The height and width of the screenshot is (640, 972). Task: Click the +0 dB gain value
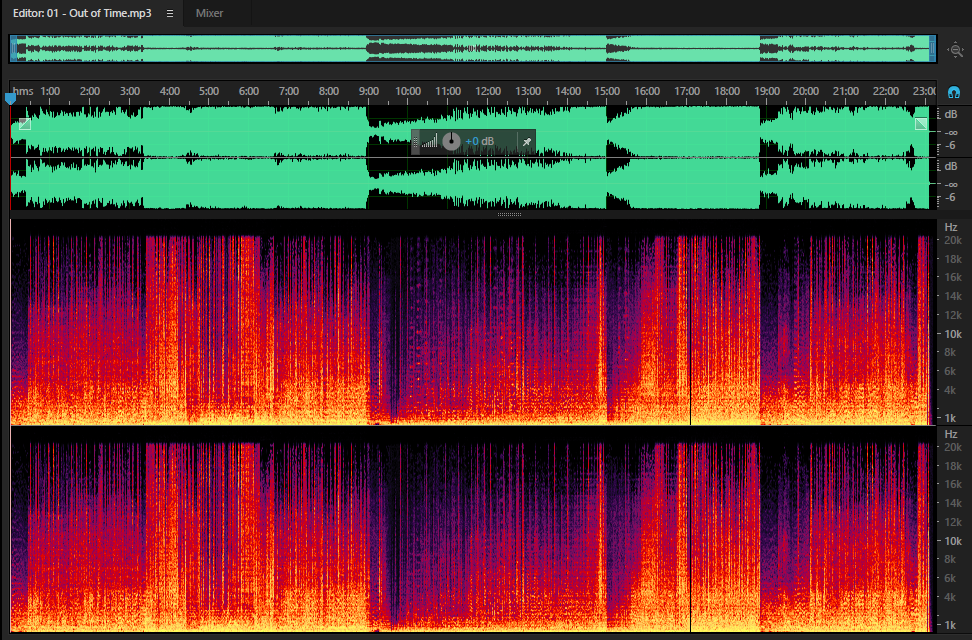pos(480,141)
